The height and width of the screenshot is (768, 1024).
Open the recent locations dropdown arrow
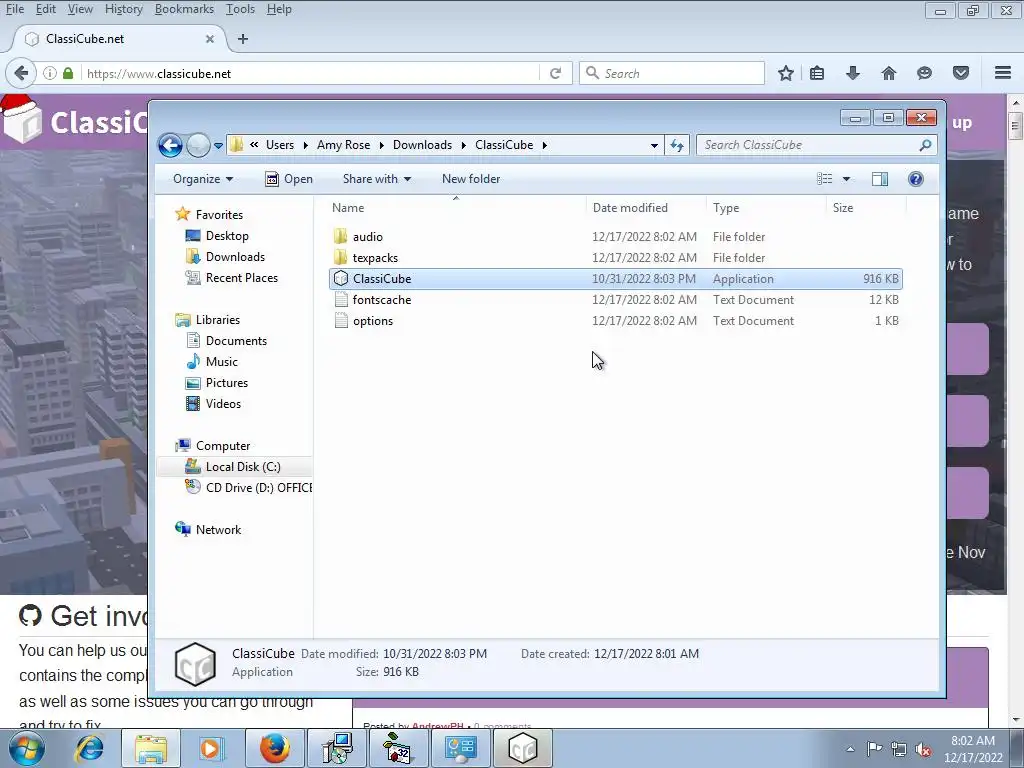(218, 145)
